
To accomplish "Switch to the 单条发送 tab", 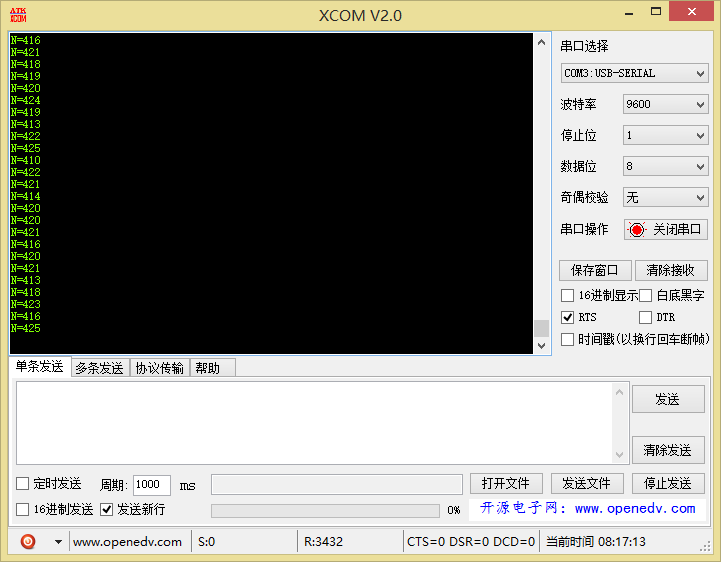I will [40, 367].
